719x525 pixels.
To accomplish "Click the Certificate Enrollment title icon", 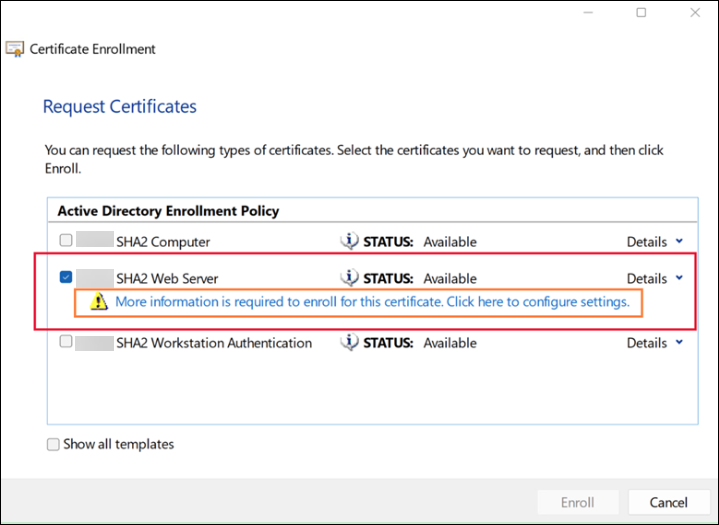I will (x=15, y=48).
